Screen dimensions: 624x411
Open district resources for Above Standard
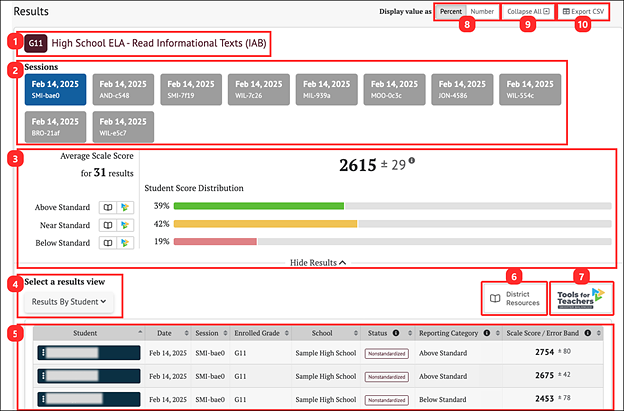click(108, 207)
